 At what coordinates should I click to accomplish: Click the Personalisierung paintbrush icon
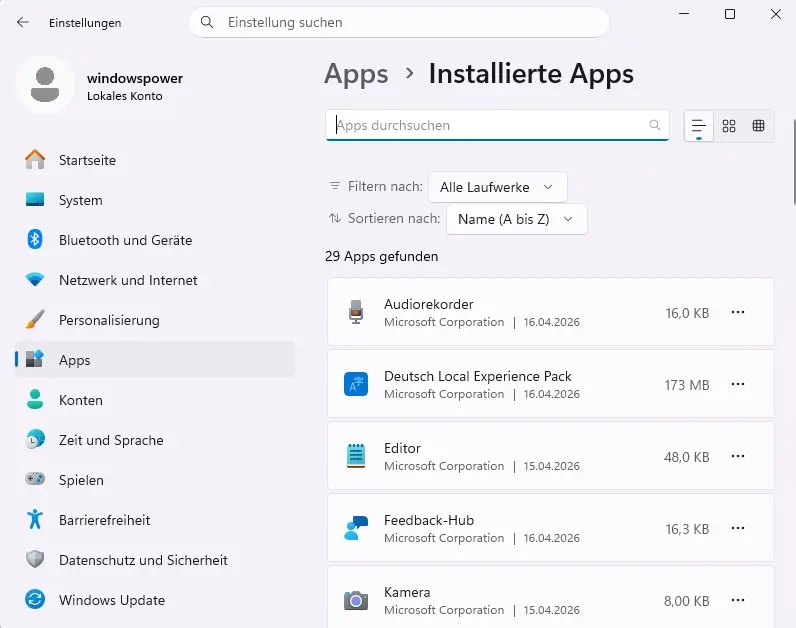point(35,320)
